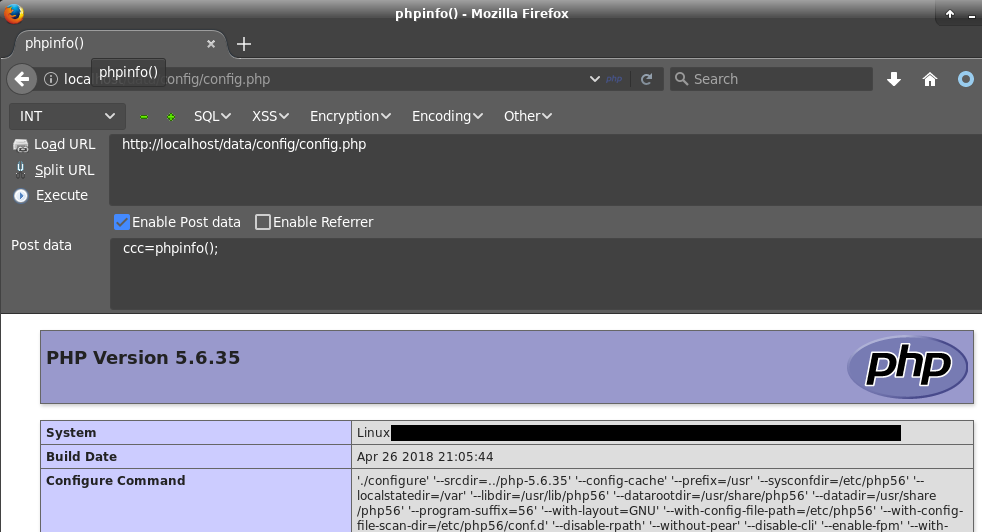Screen dimensions: 982x532
Task: Open site information icon in address bar
Action: coord(51,79)
